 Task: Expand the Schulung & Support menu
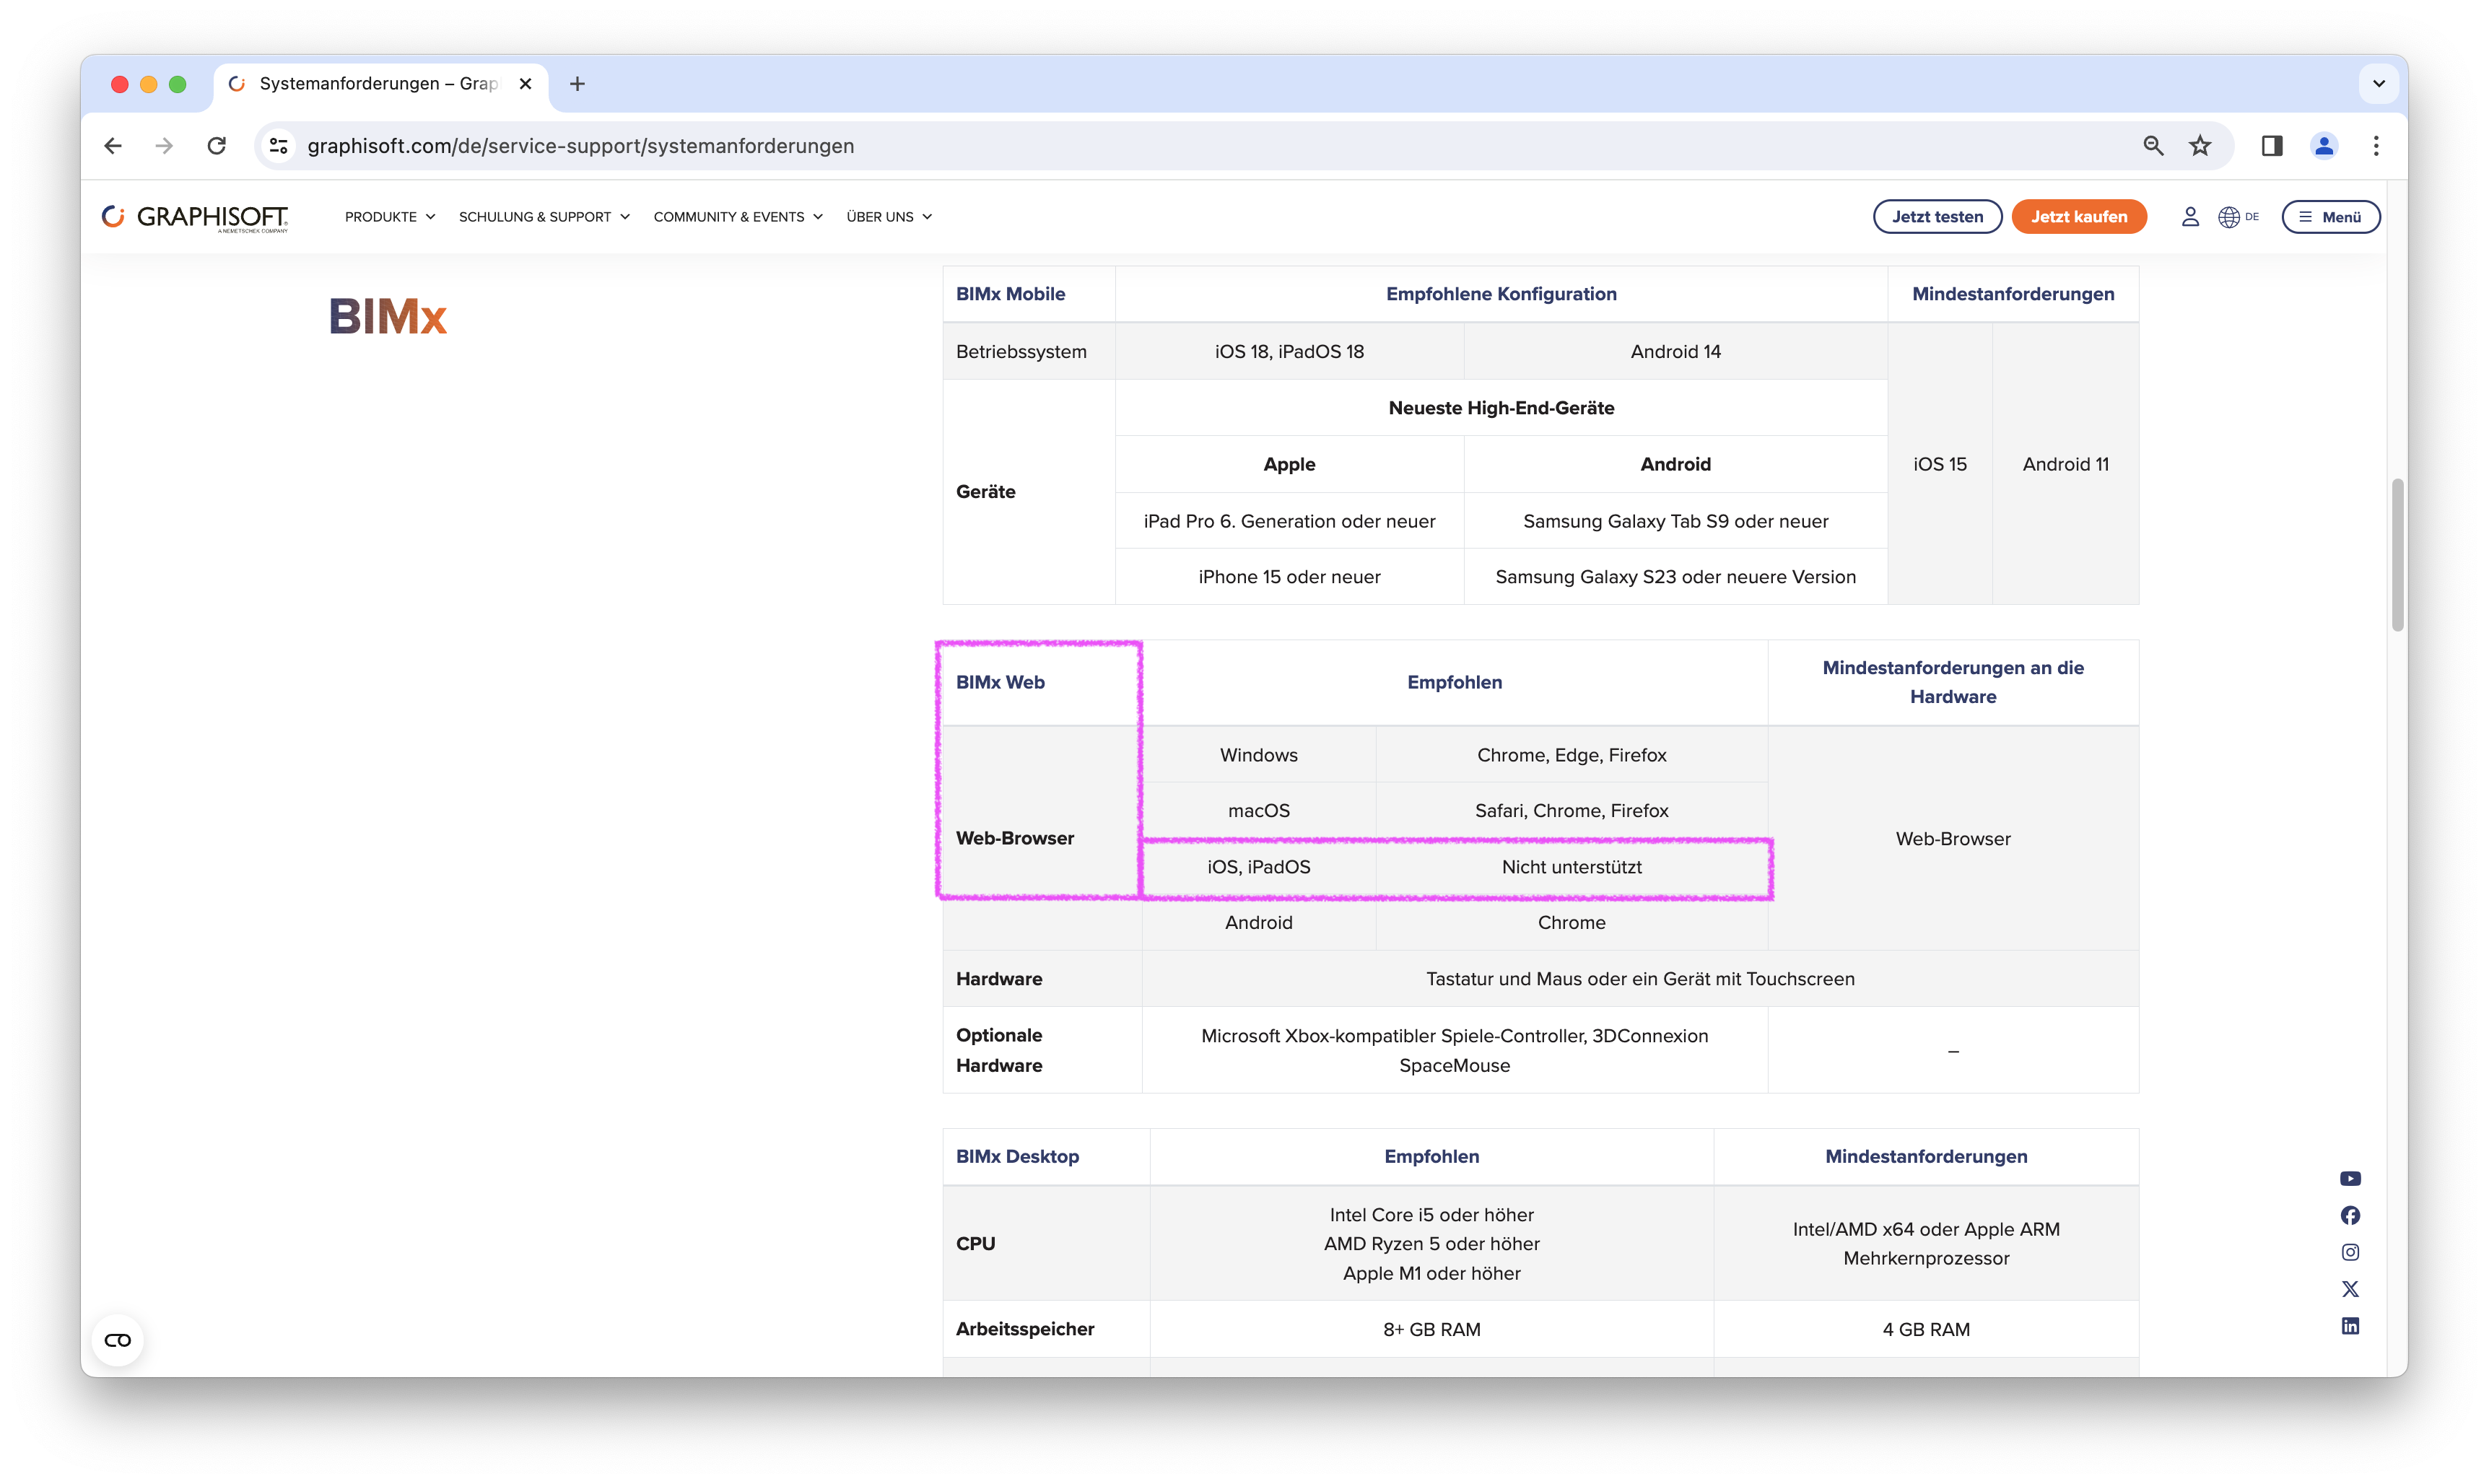point(544,217)
